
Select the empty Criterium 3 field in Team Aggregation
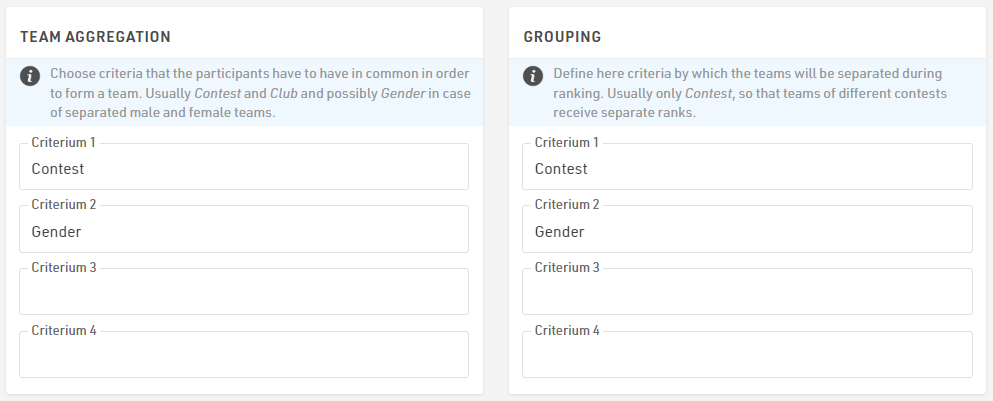pos(244,293)
